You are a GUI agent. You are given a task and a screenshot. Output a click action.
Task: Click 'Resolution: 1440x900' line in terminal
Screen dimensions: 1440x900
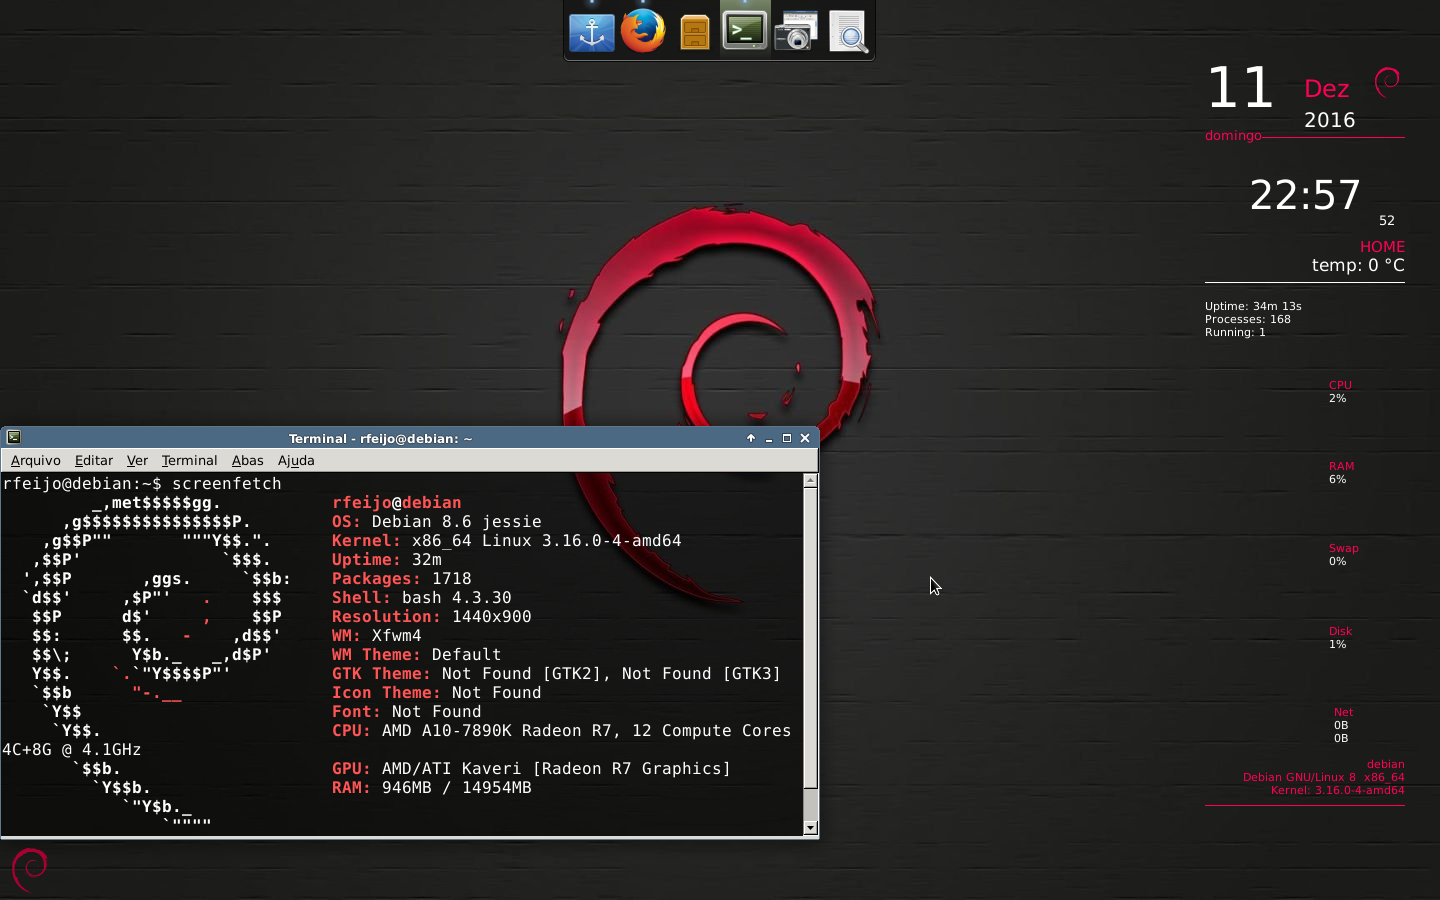coord(432,616)
